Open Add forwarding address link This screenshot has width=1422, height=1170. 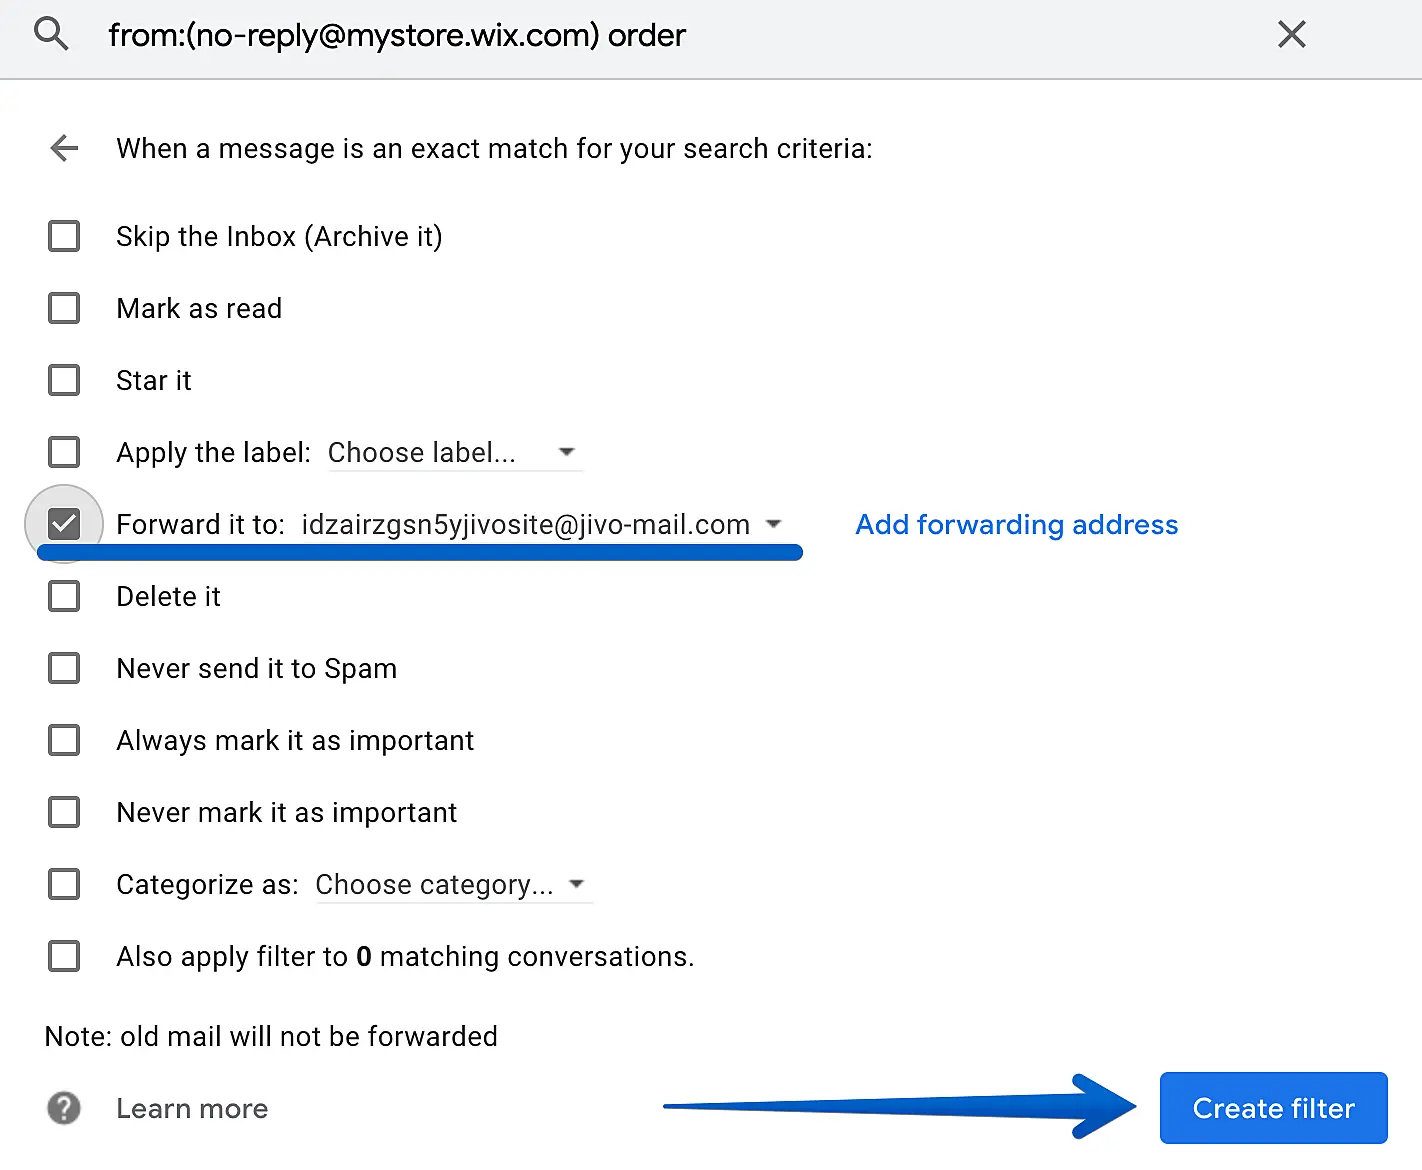pyautogui.click(x=1016, y=525)
